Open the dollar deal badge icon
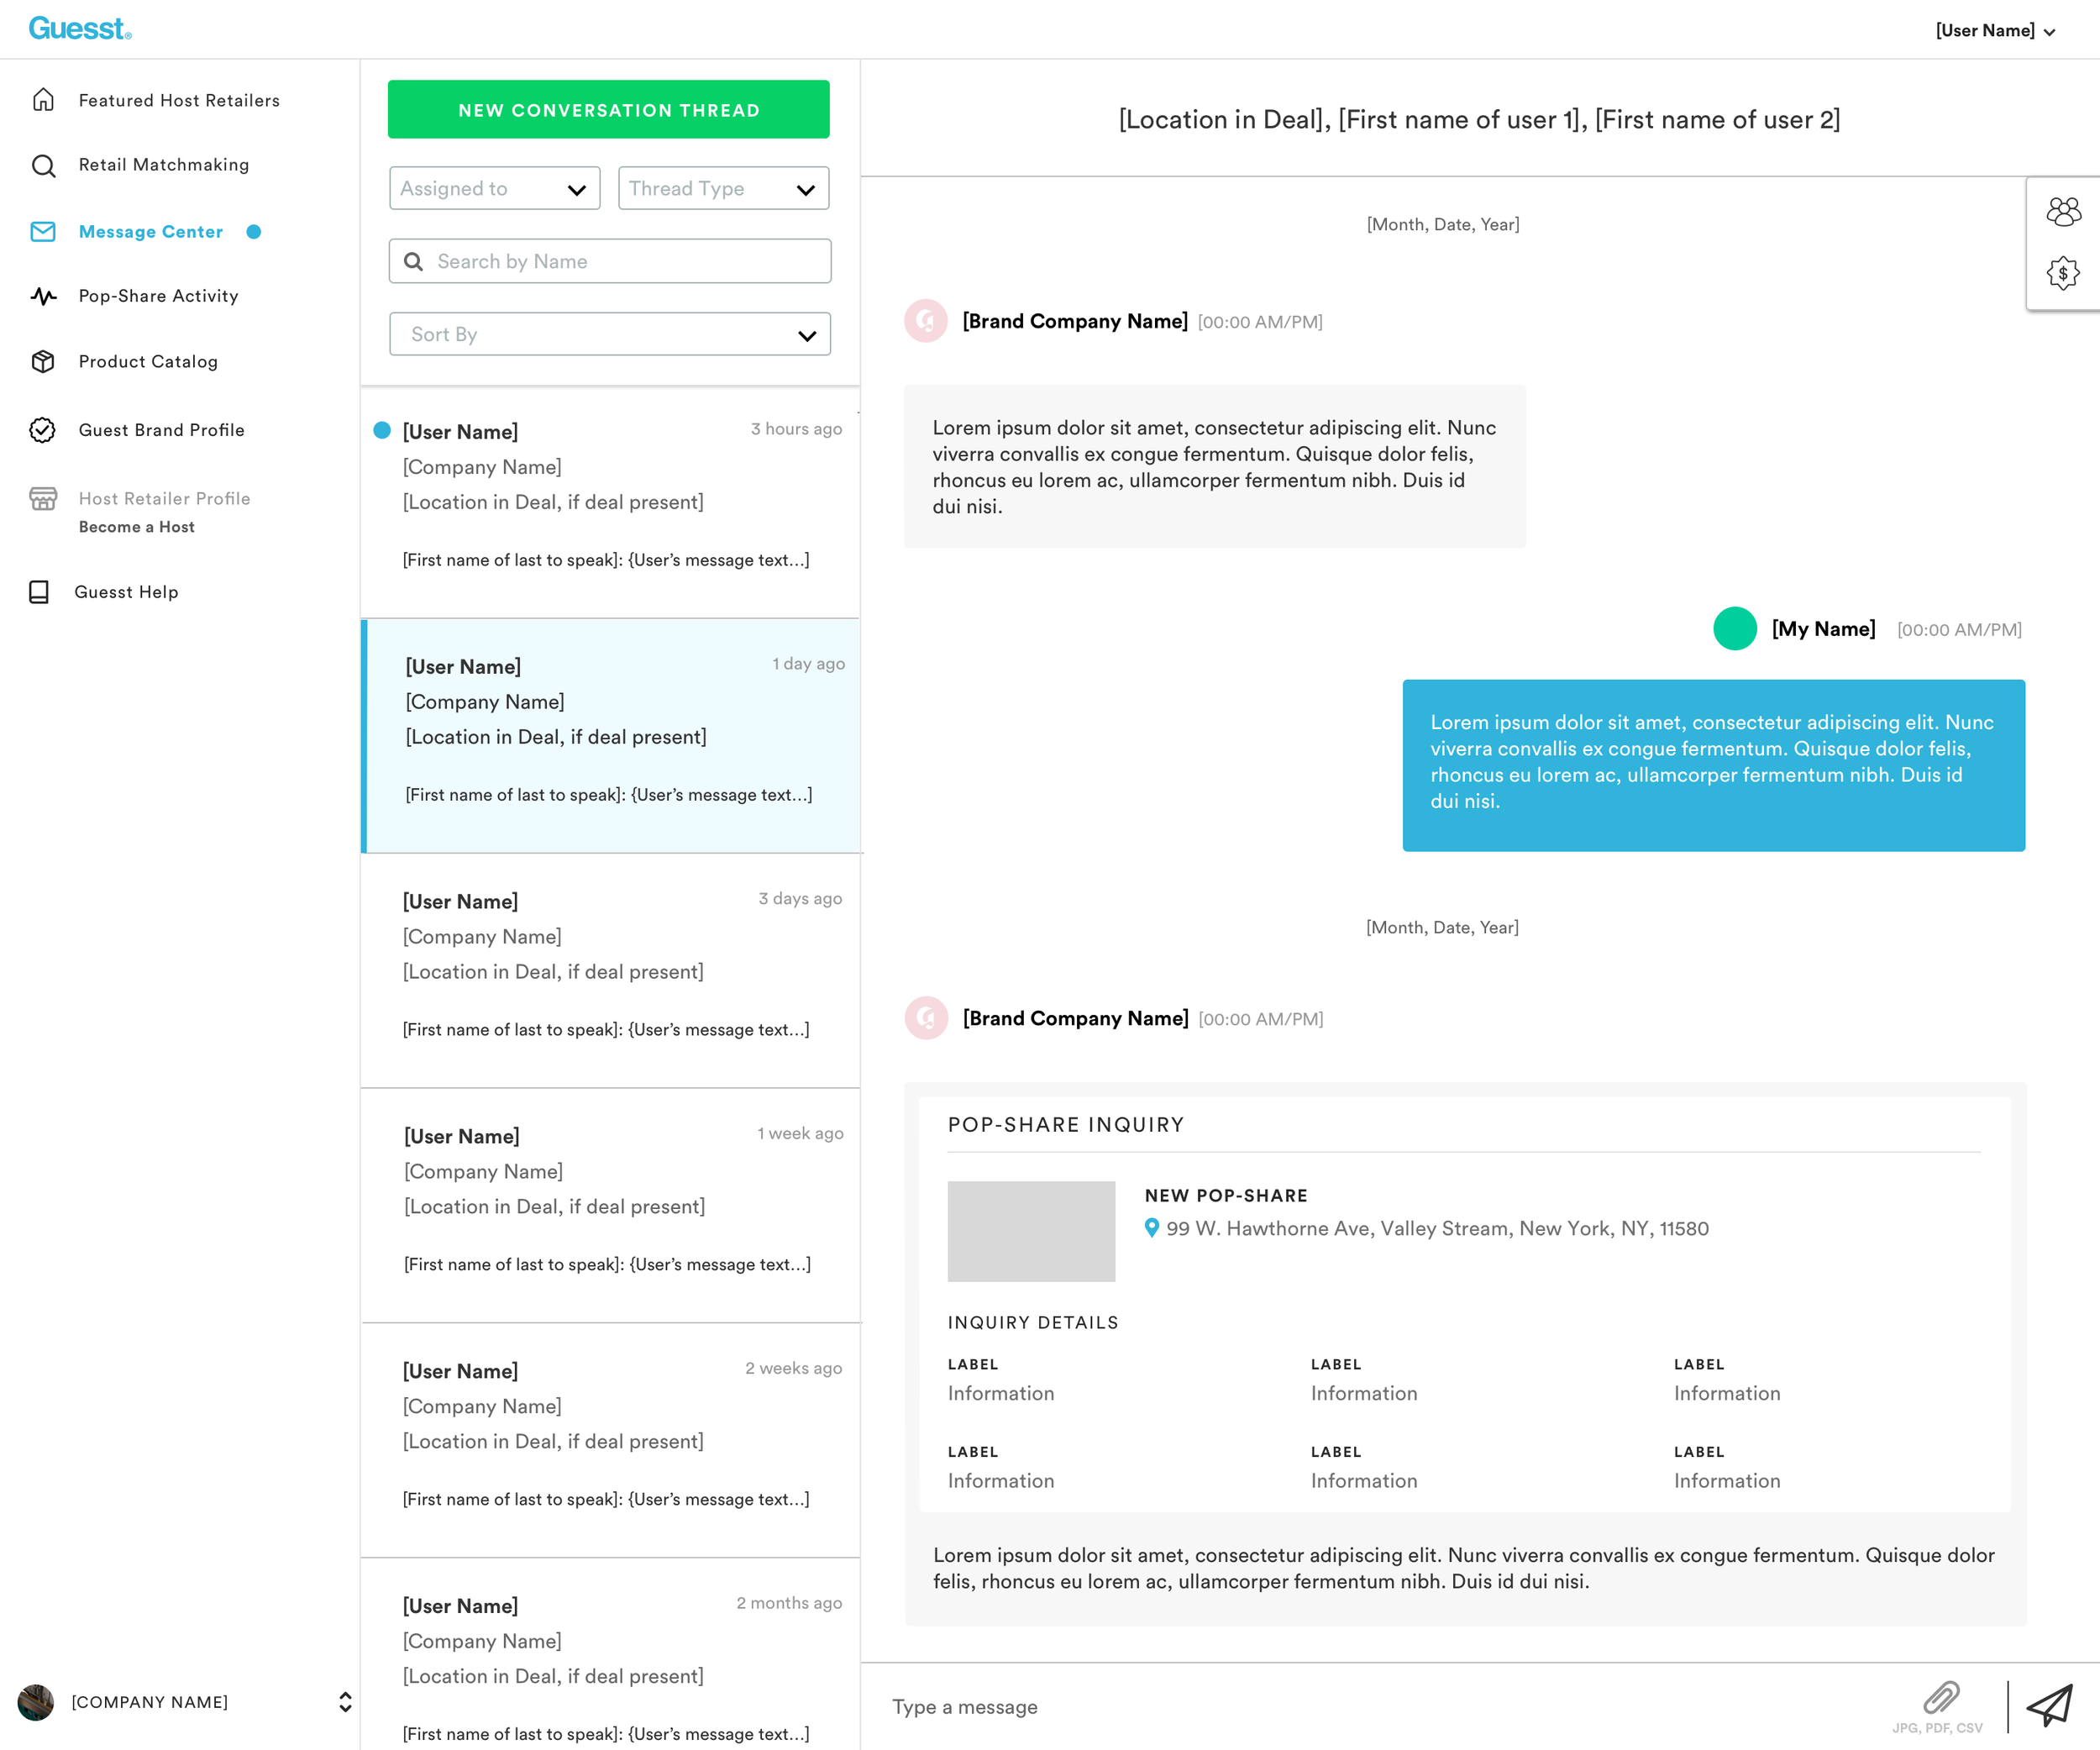The width and height of the screenshot is (2100, 1750). coord(2063,273)
